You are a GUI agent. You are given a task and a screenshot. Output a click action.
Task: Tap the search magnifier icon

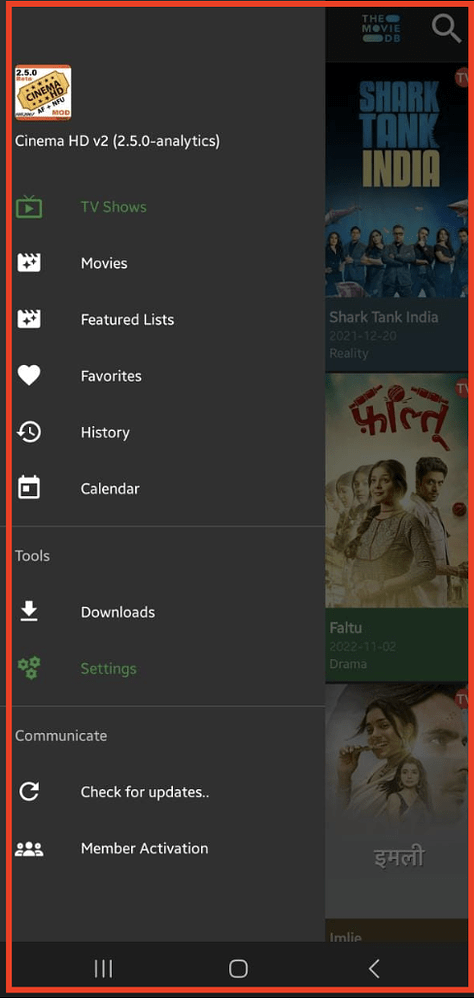tap(446, 29)
